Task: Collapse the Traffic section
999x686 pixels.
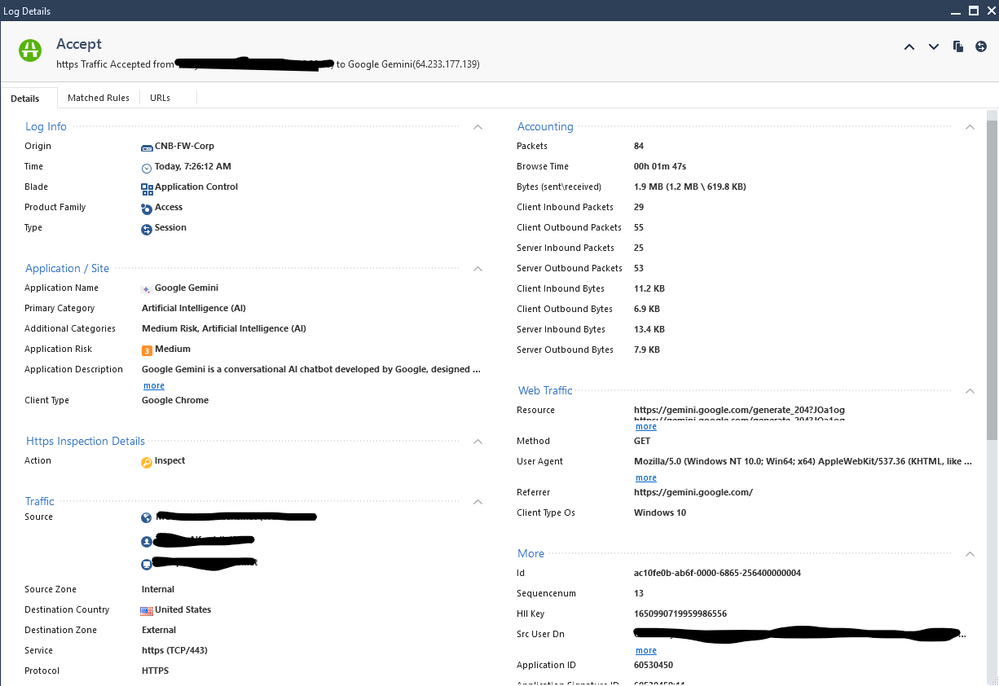Action: tap(478, 502)
